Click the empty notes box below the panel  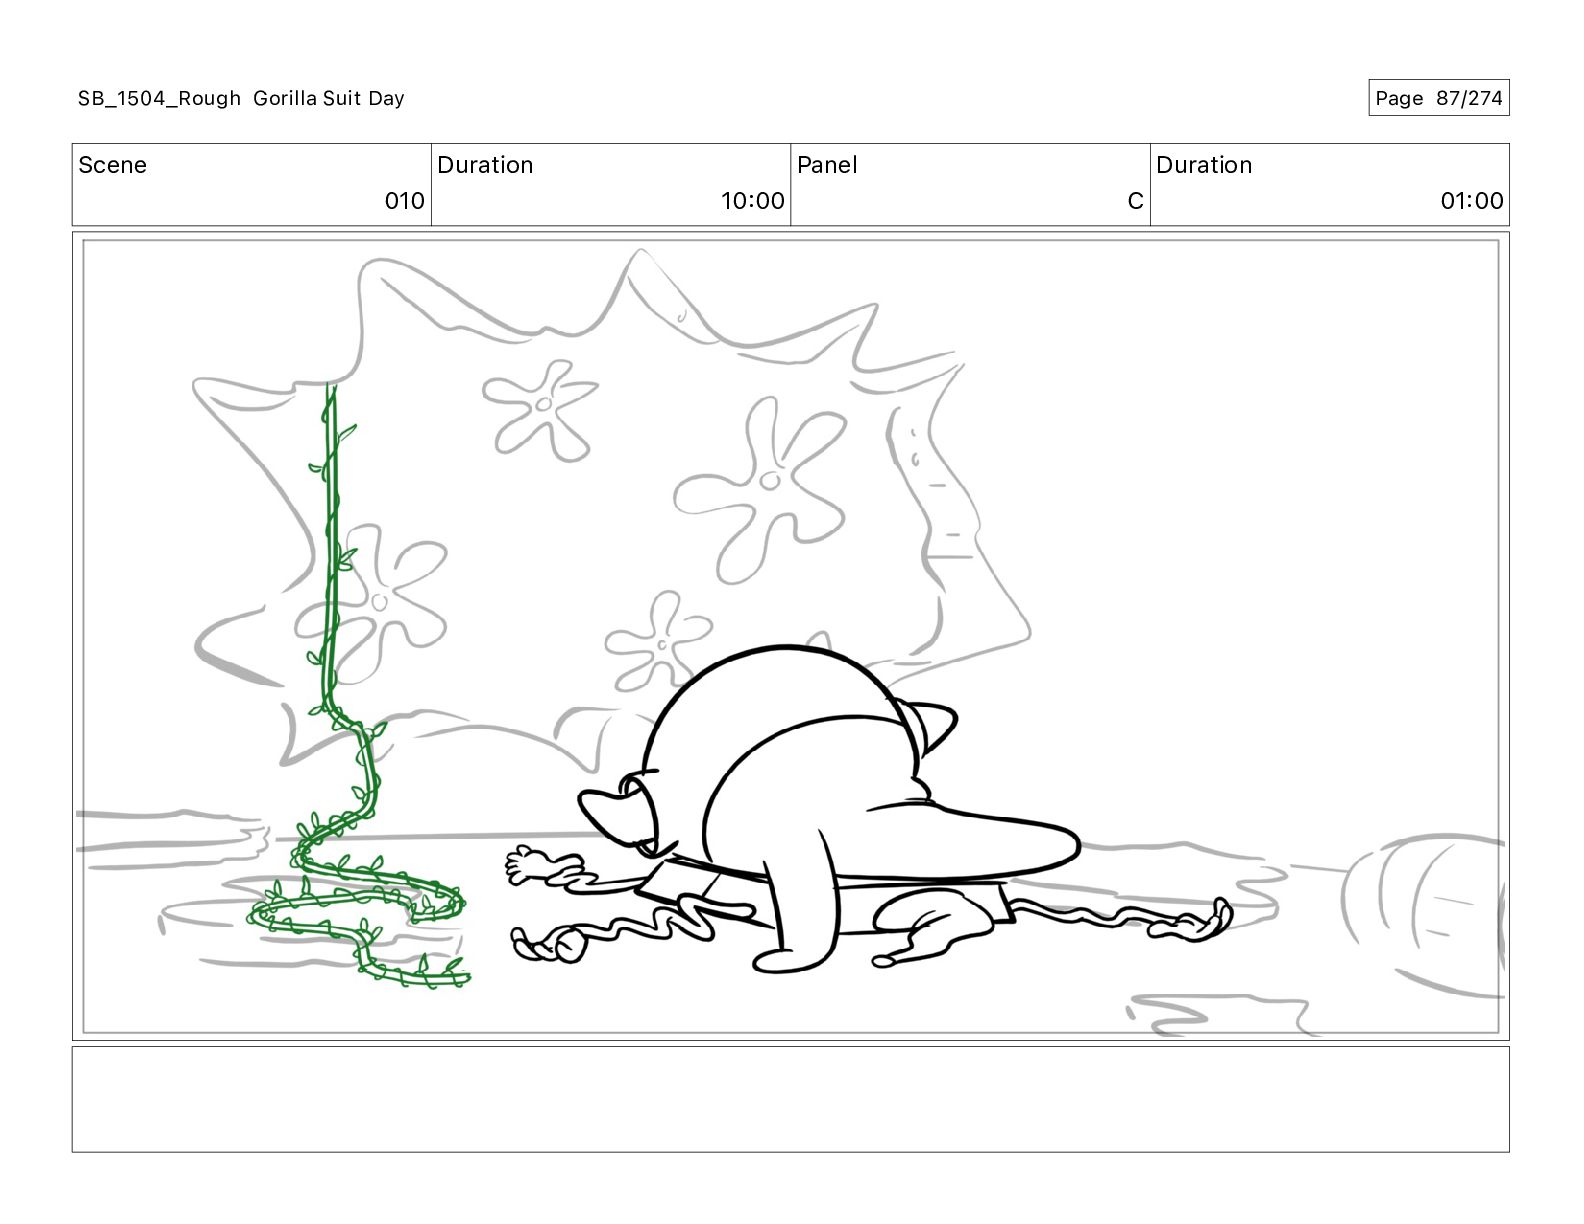[x=790, y=1099]
